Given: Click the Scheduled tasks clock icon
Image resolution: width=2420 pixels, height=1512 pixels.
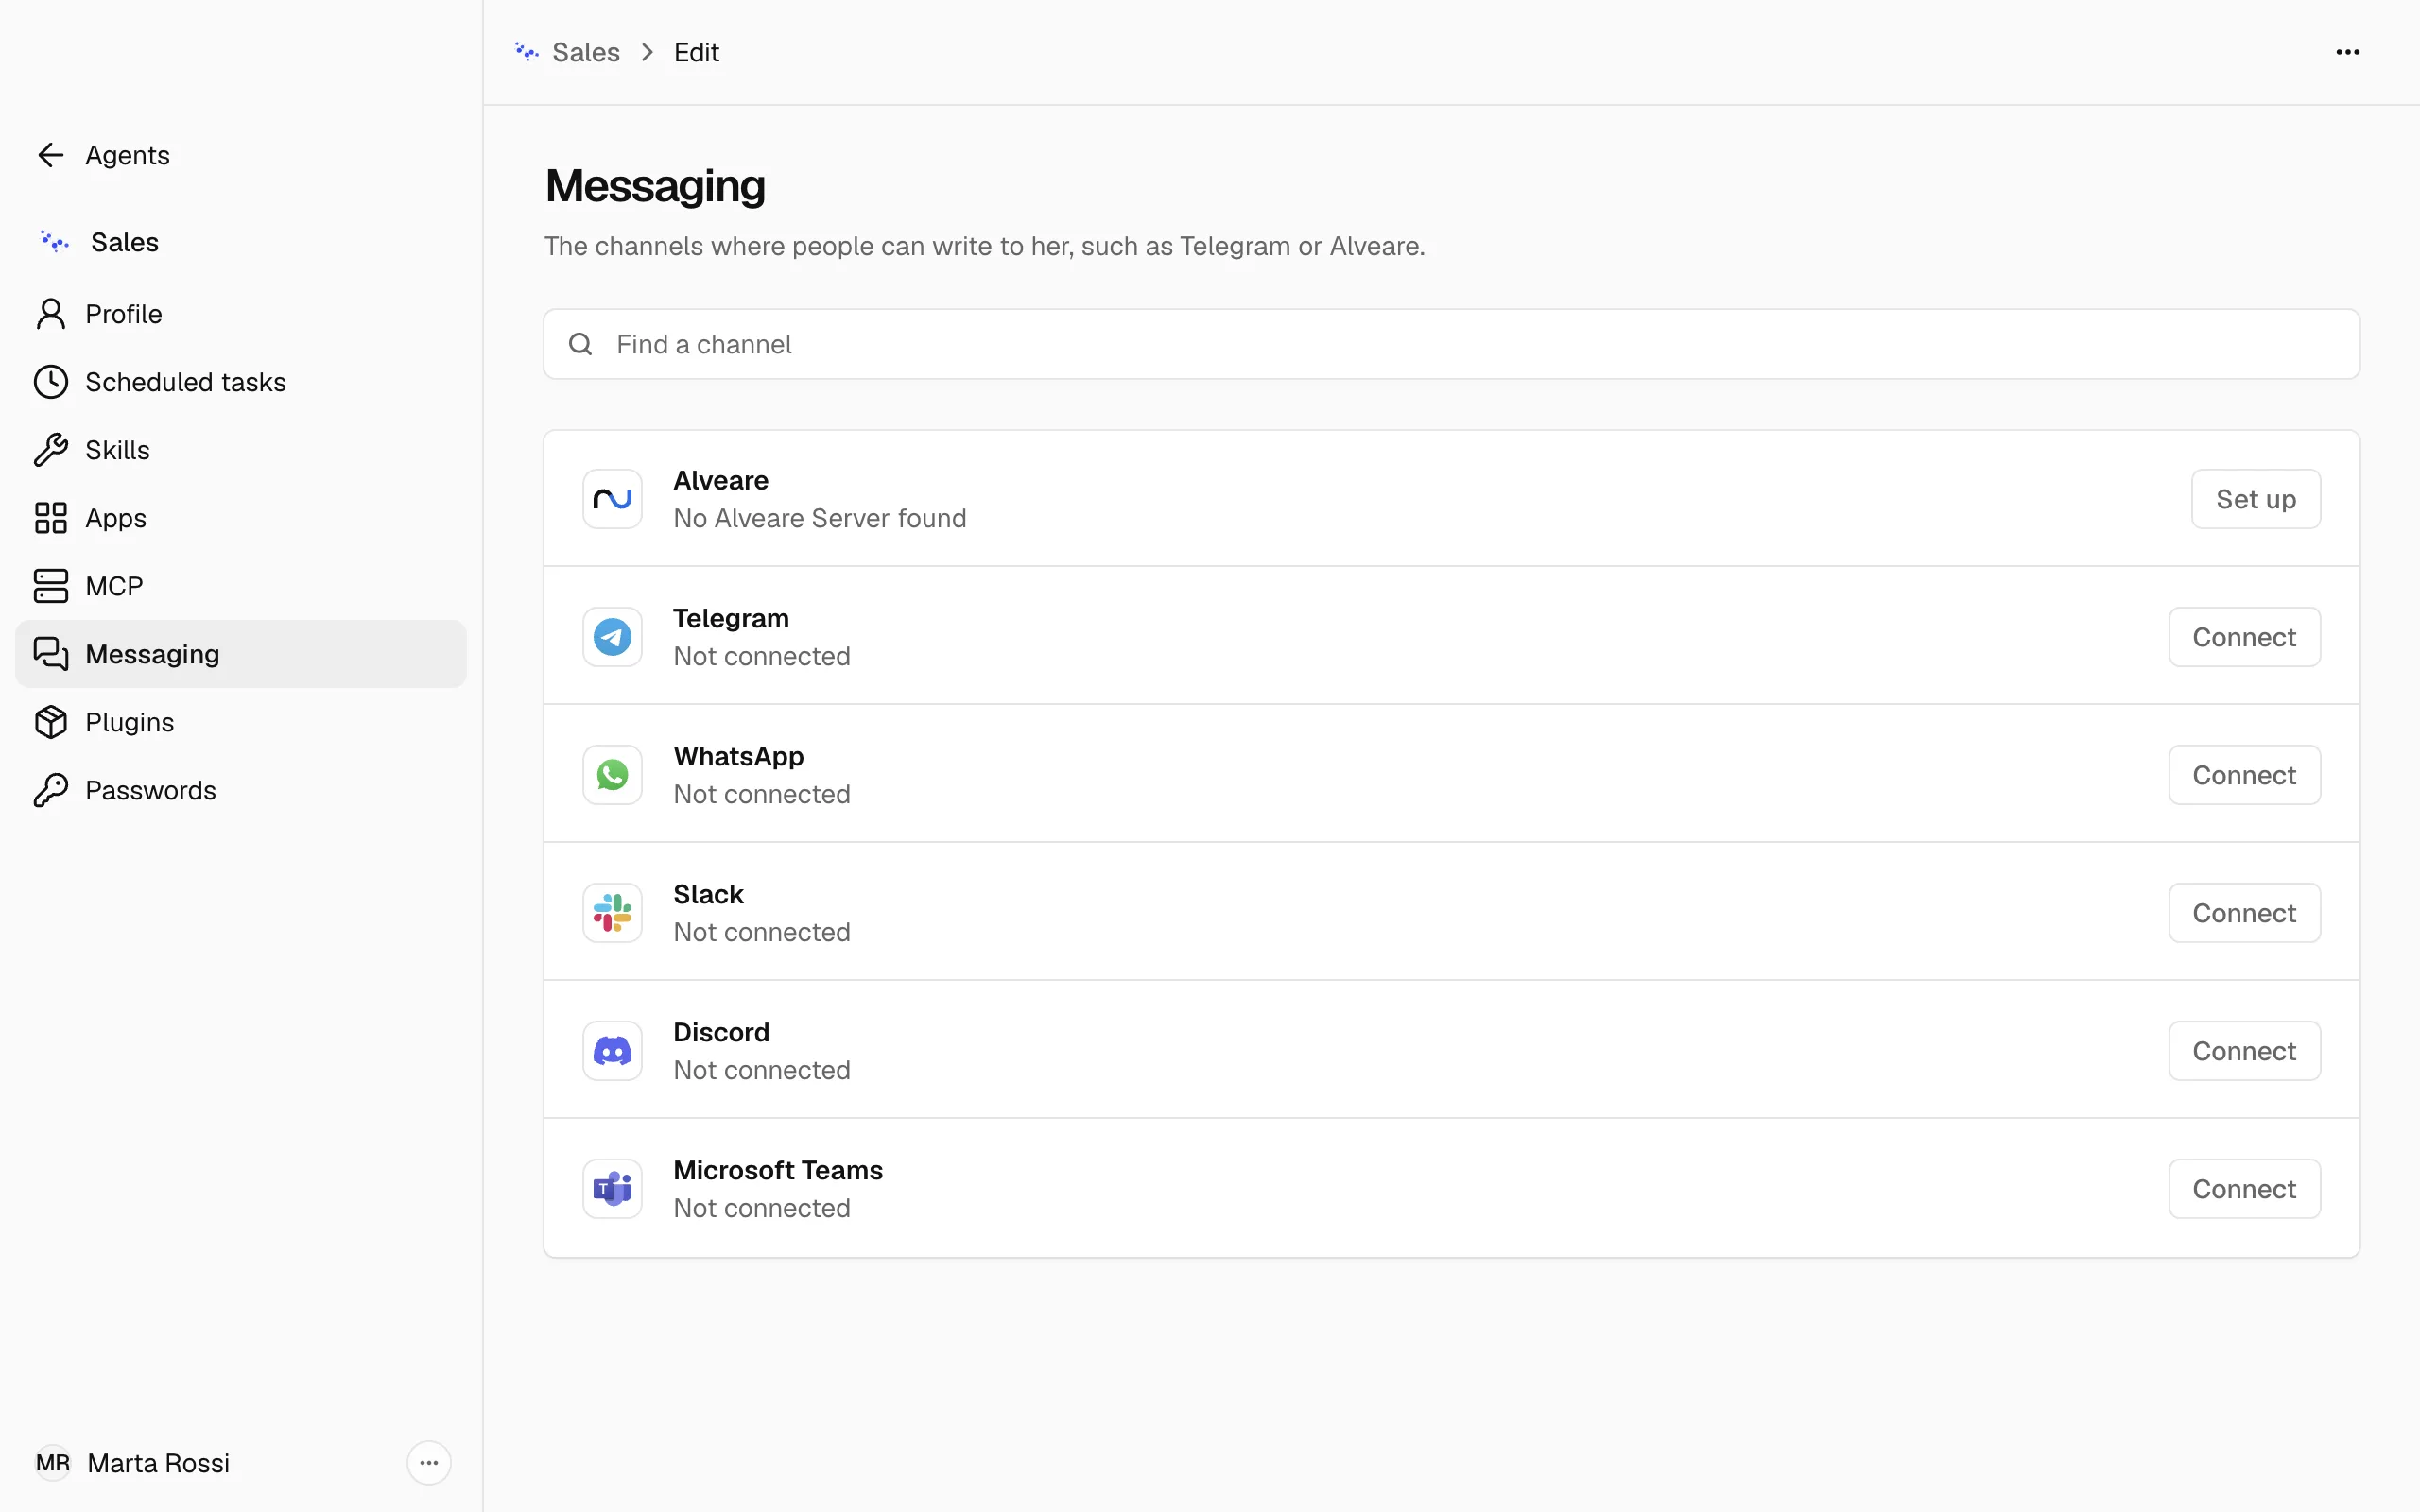Looking at the screenshot, I should (51, 382).
